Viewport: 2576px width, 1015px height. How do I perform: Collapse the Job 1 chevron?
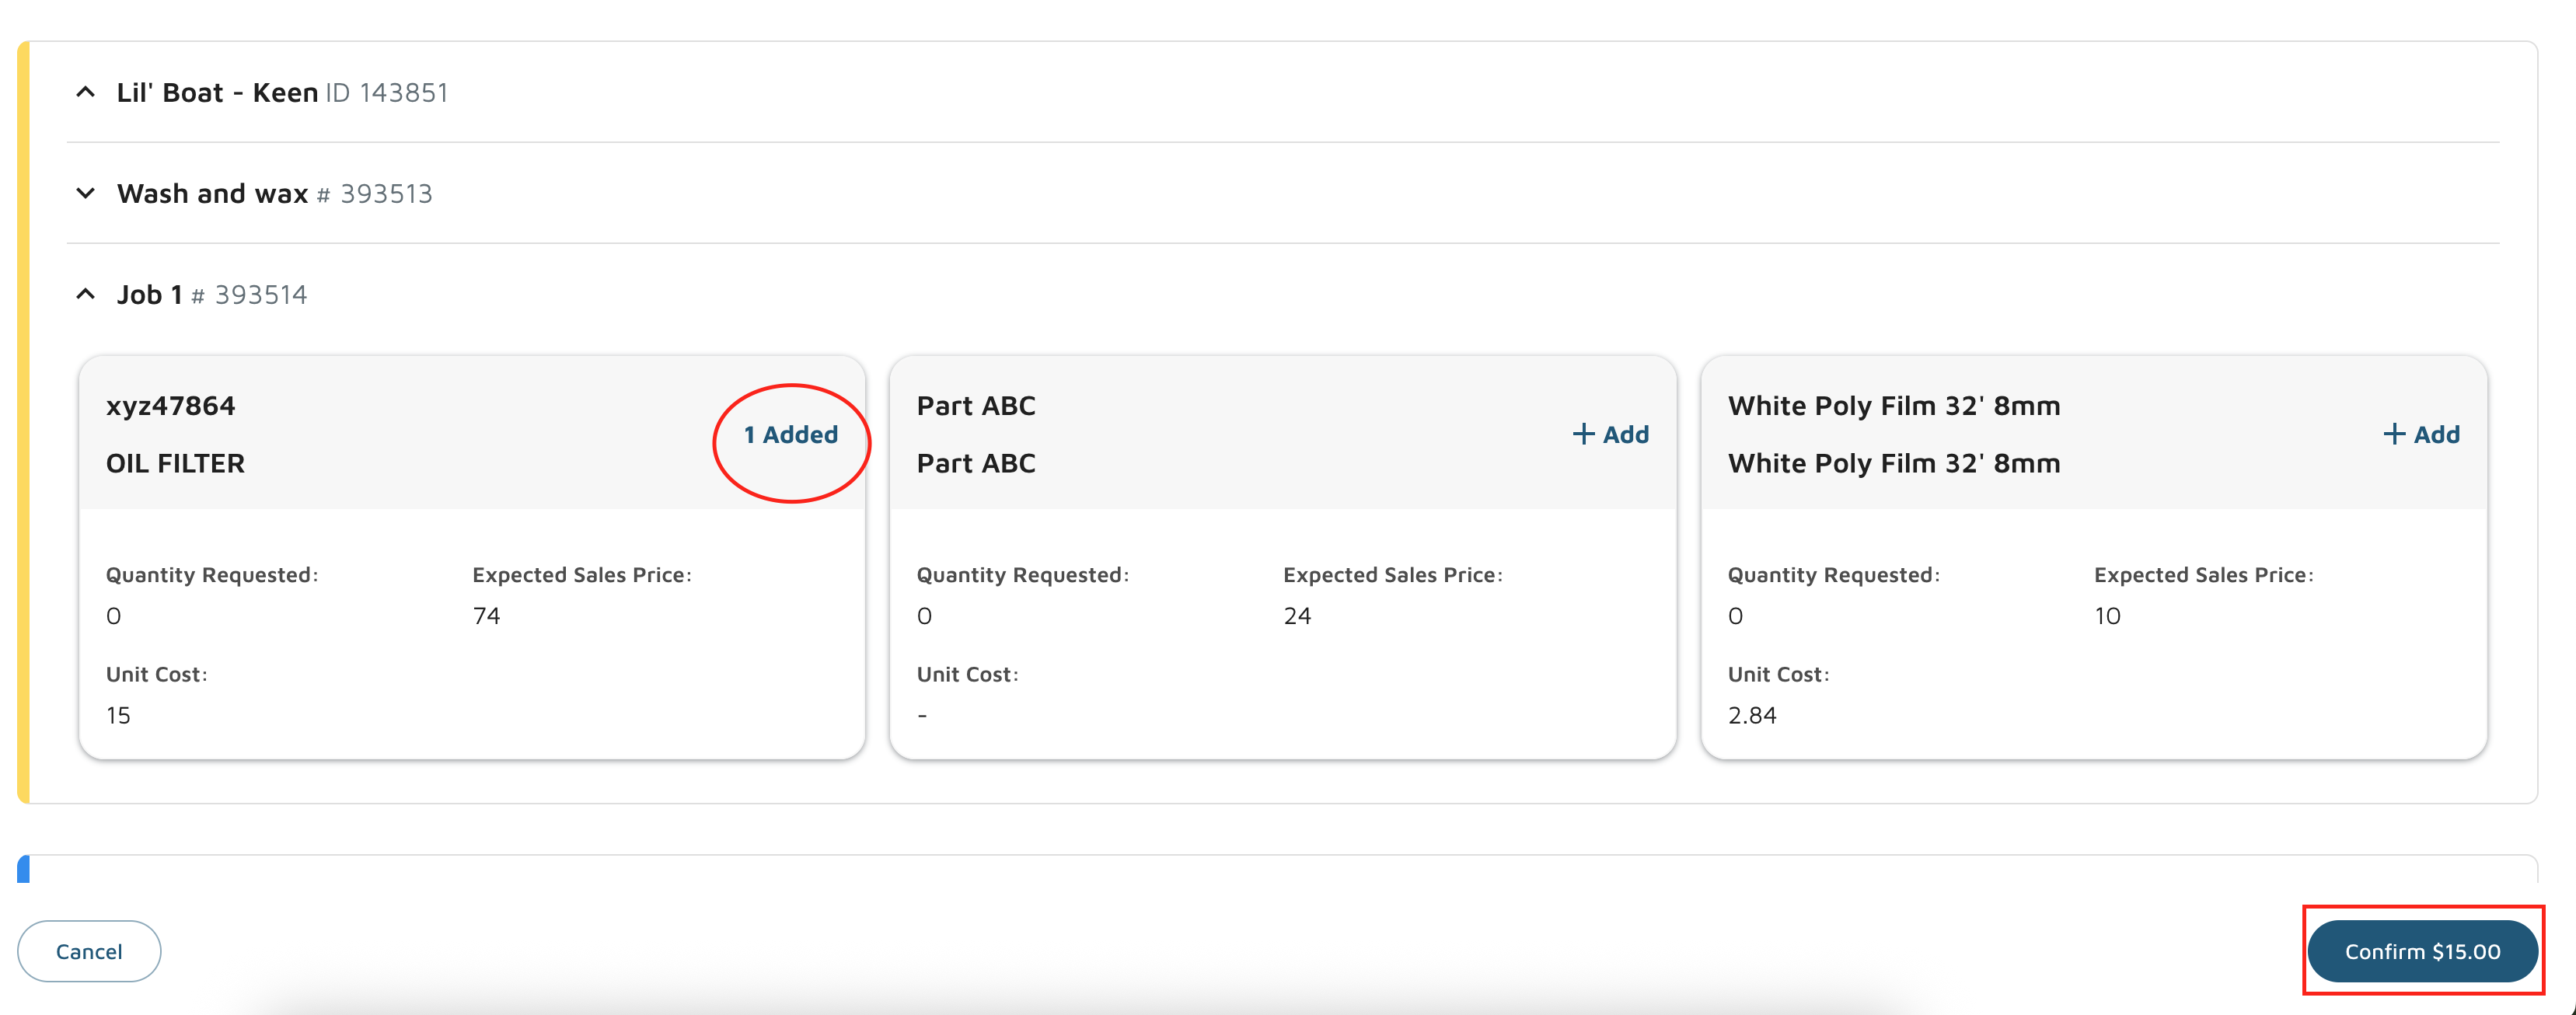(x=86, y=294)
